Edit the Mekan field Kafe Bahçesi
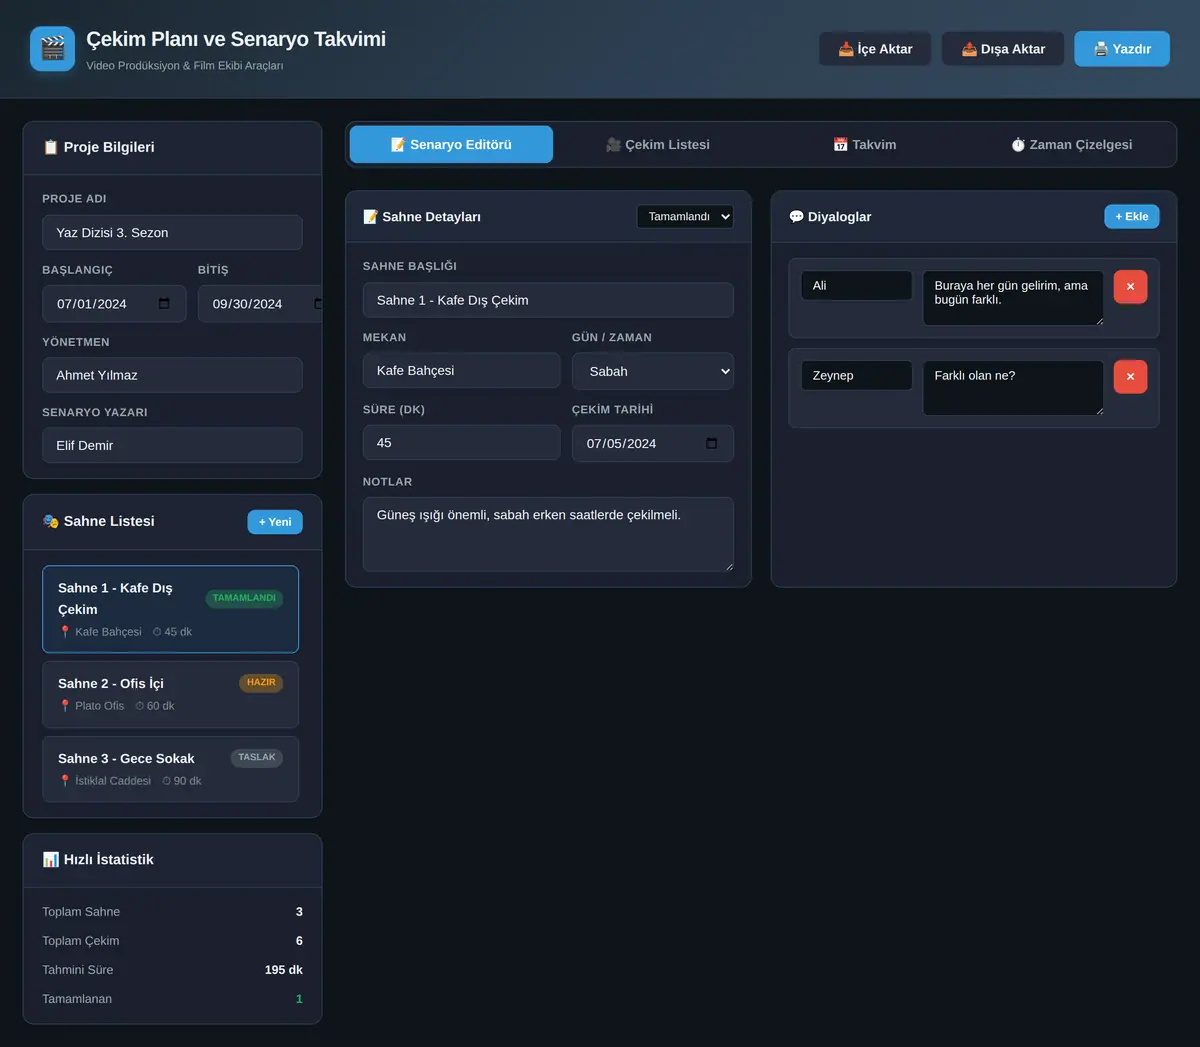1200x1047 pixels. [x=461, y=370]
